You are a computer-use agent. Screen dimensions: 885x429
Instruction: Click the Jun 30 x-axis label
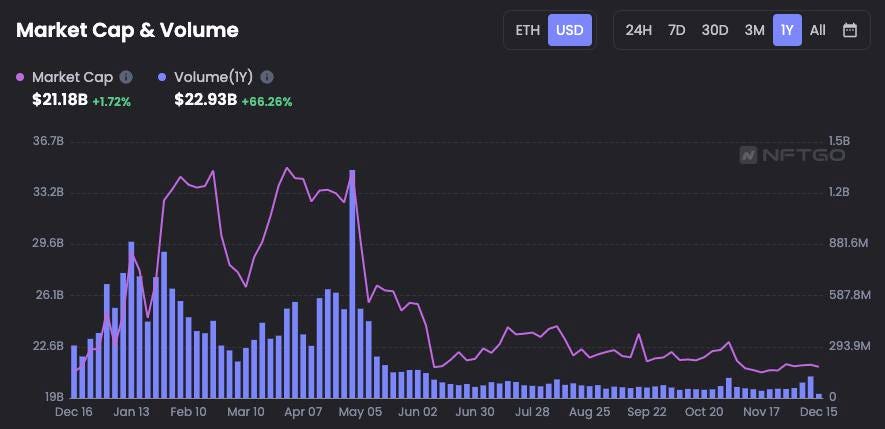(x=475, y=412)
